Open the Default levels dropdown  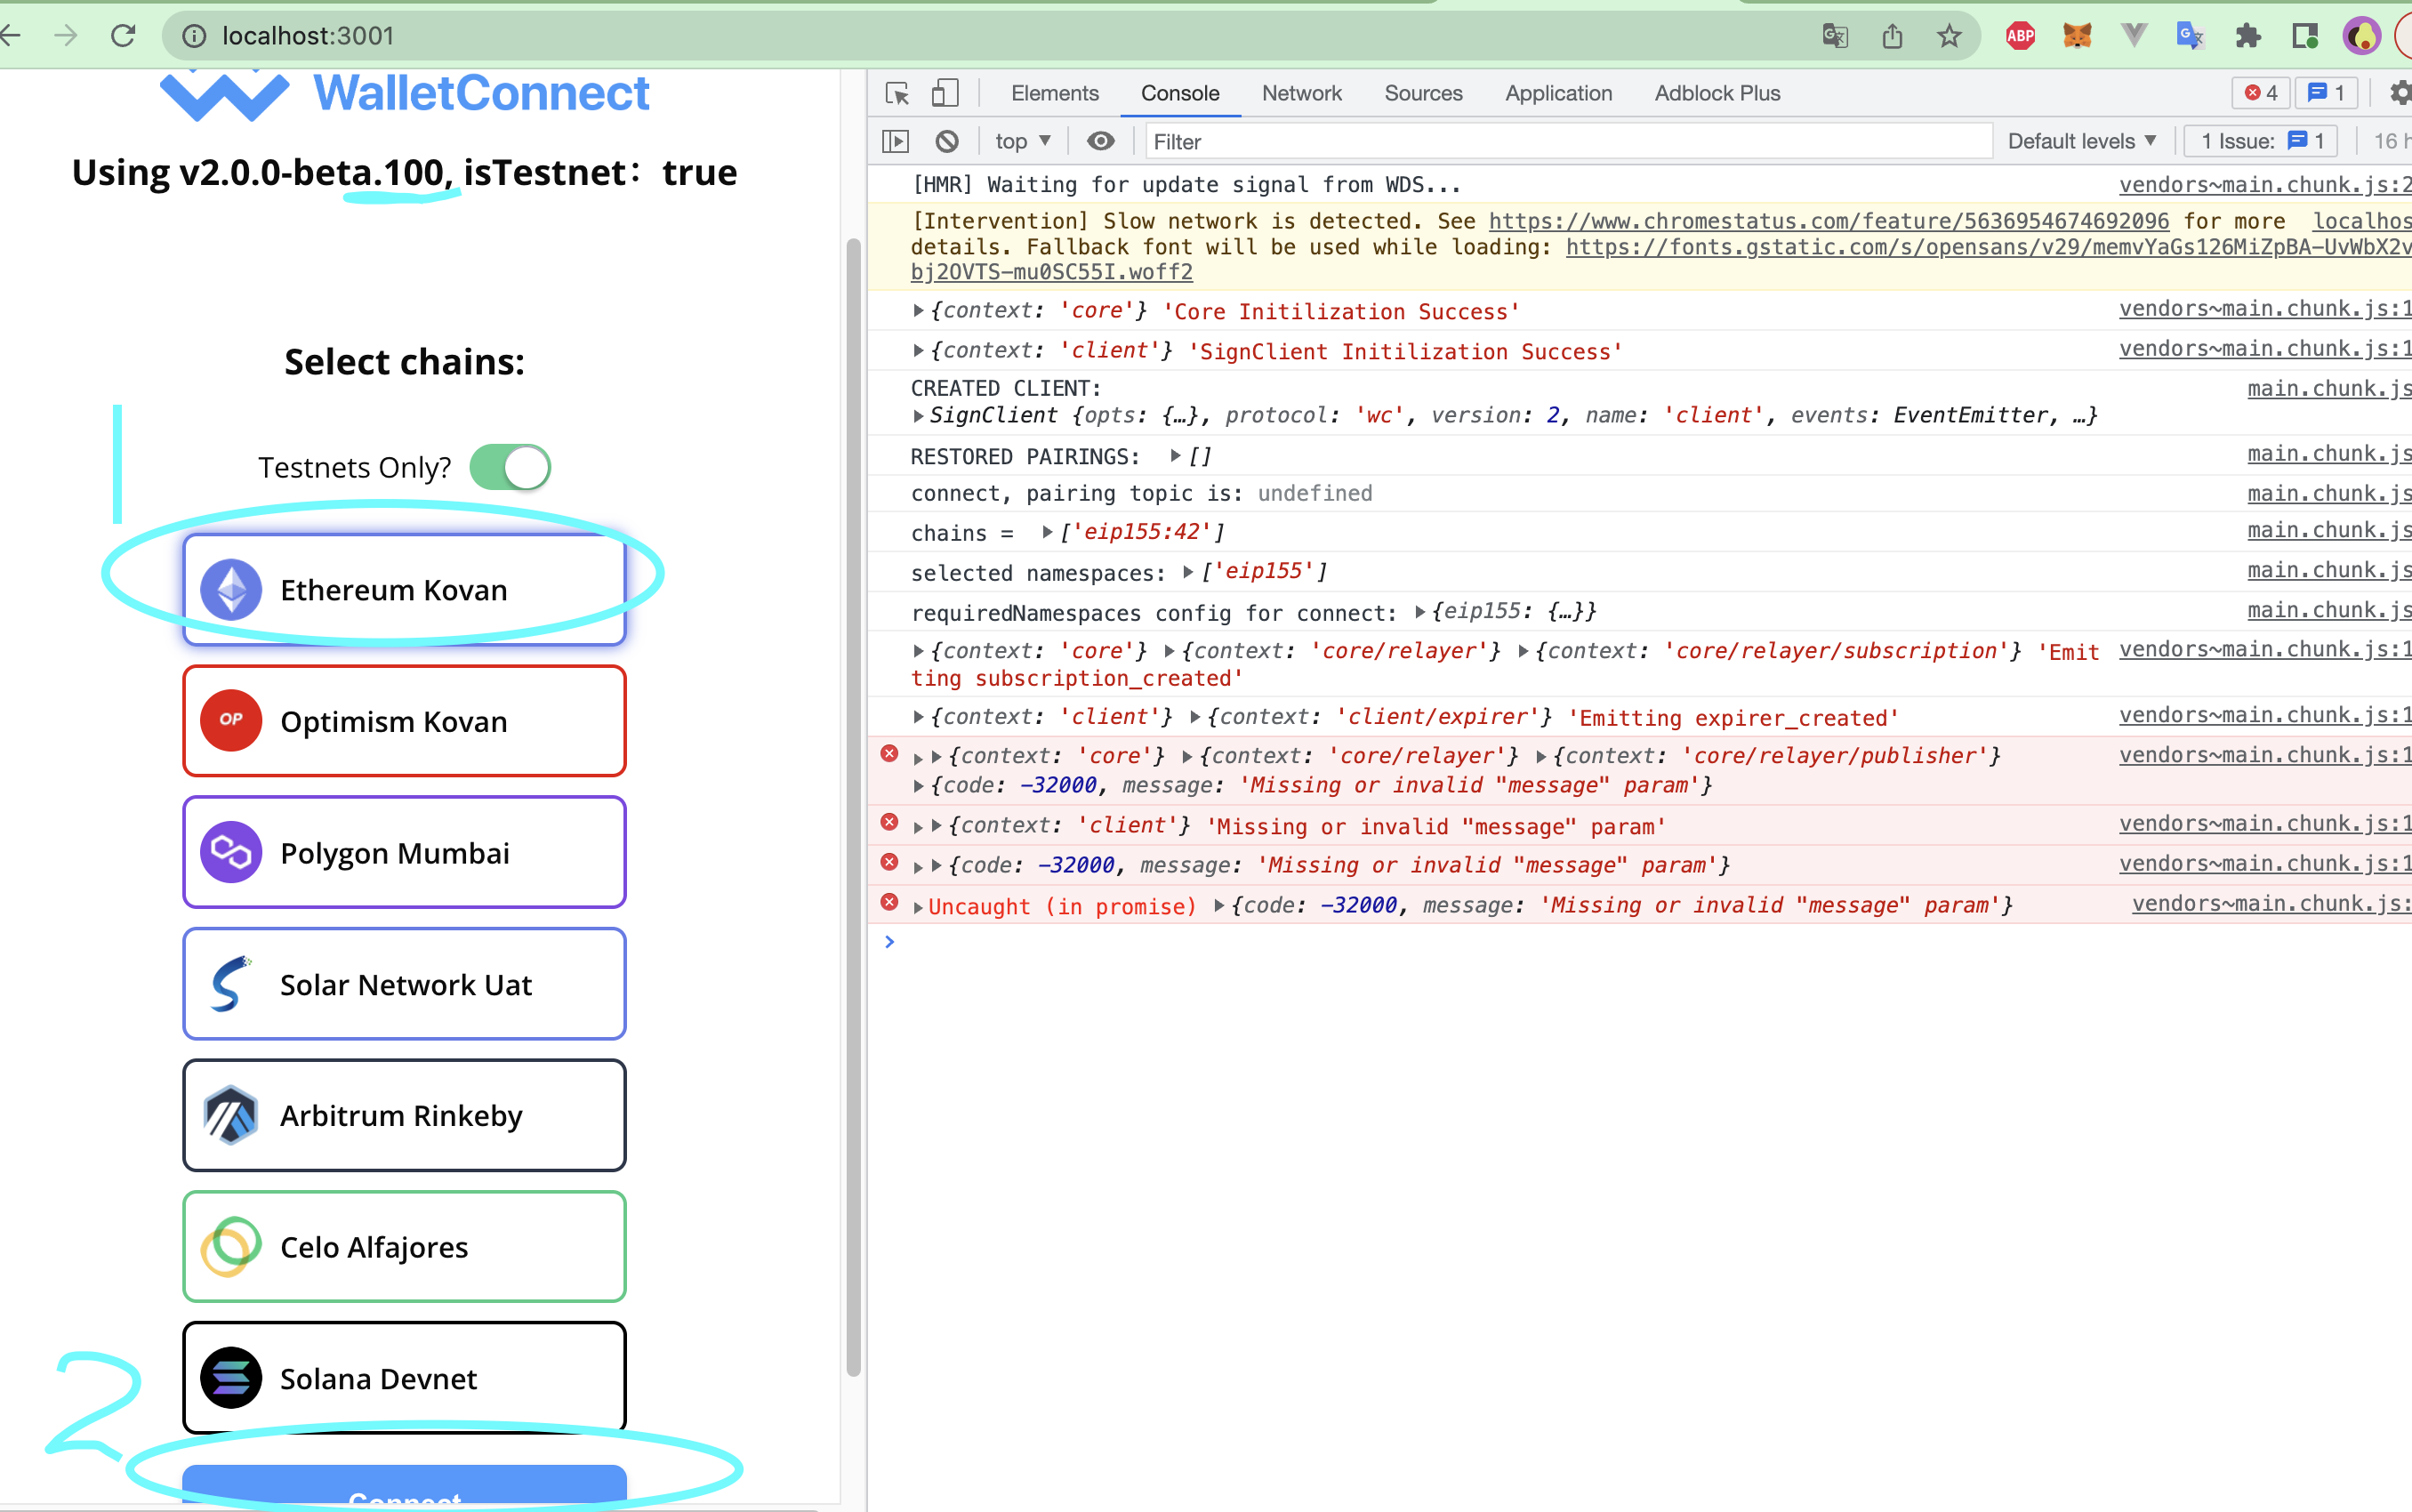(x=2081, y=141)
